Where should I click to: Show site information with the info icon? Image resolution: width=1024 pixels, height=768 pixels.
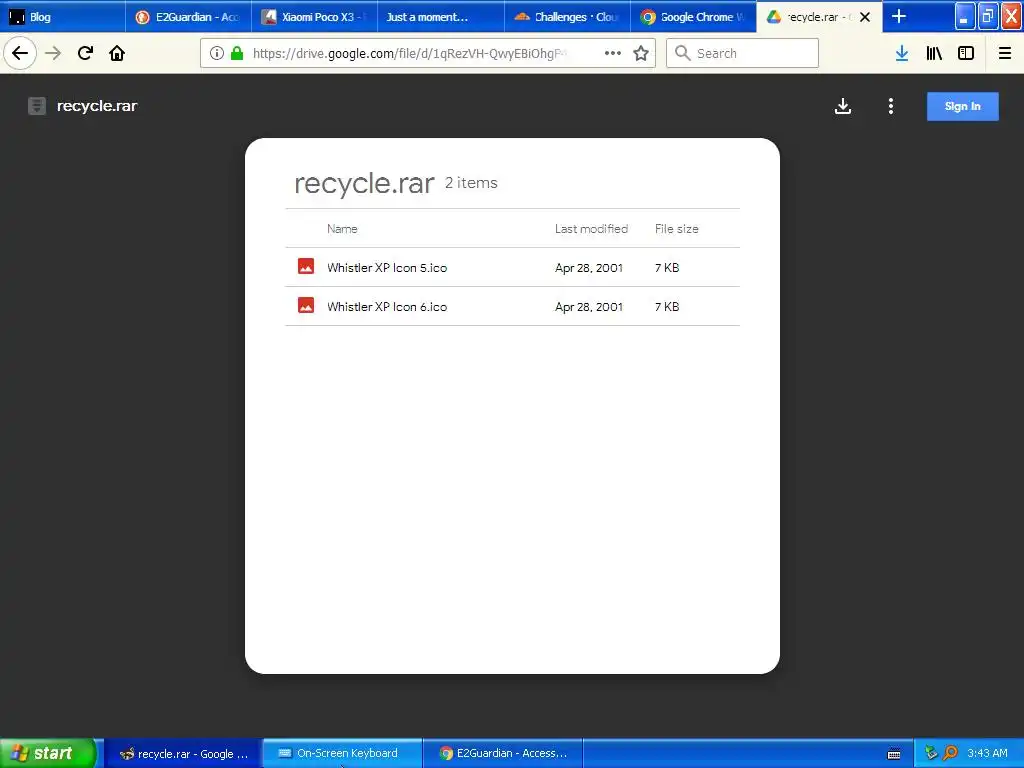coord(217,53)
